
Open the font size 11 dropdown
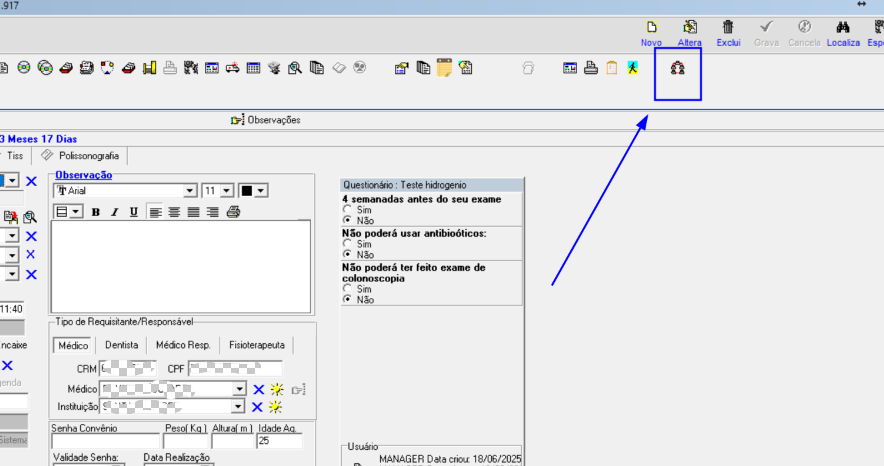pyautogui.click(x=227, y=191)
